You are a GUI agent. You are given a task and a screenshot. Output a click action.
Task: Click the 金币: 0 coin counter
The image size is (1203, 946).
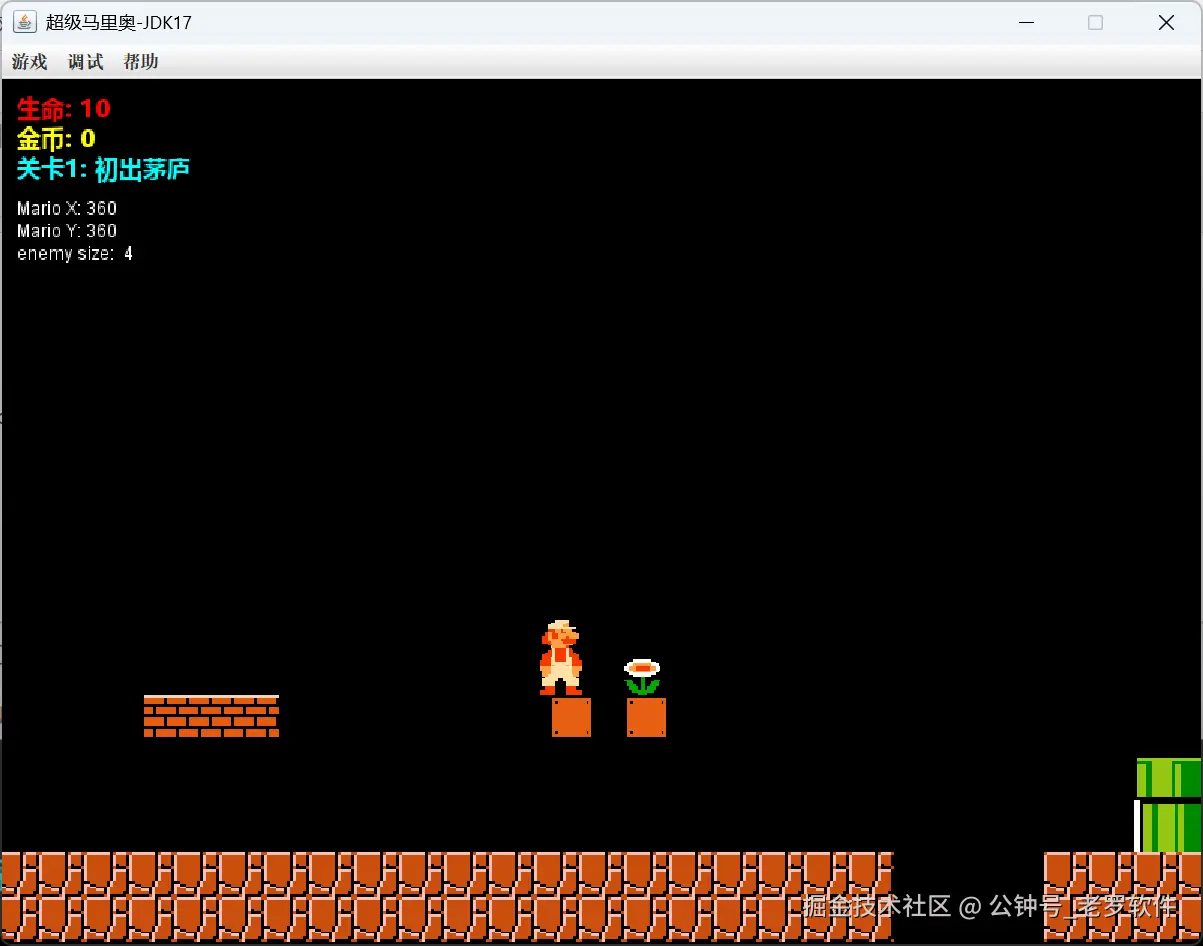pos(56,138)
